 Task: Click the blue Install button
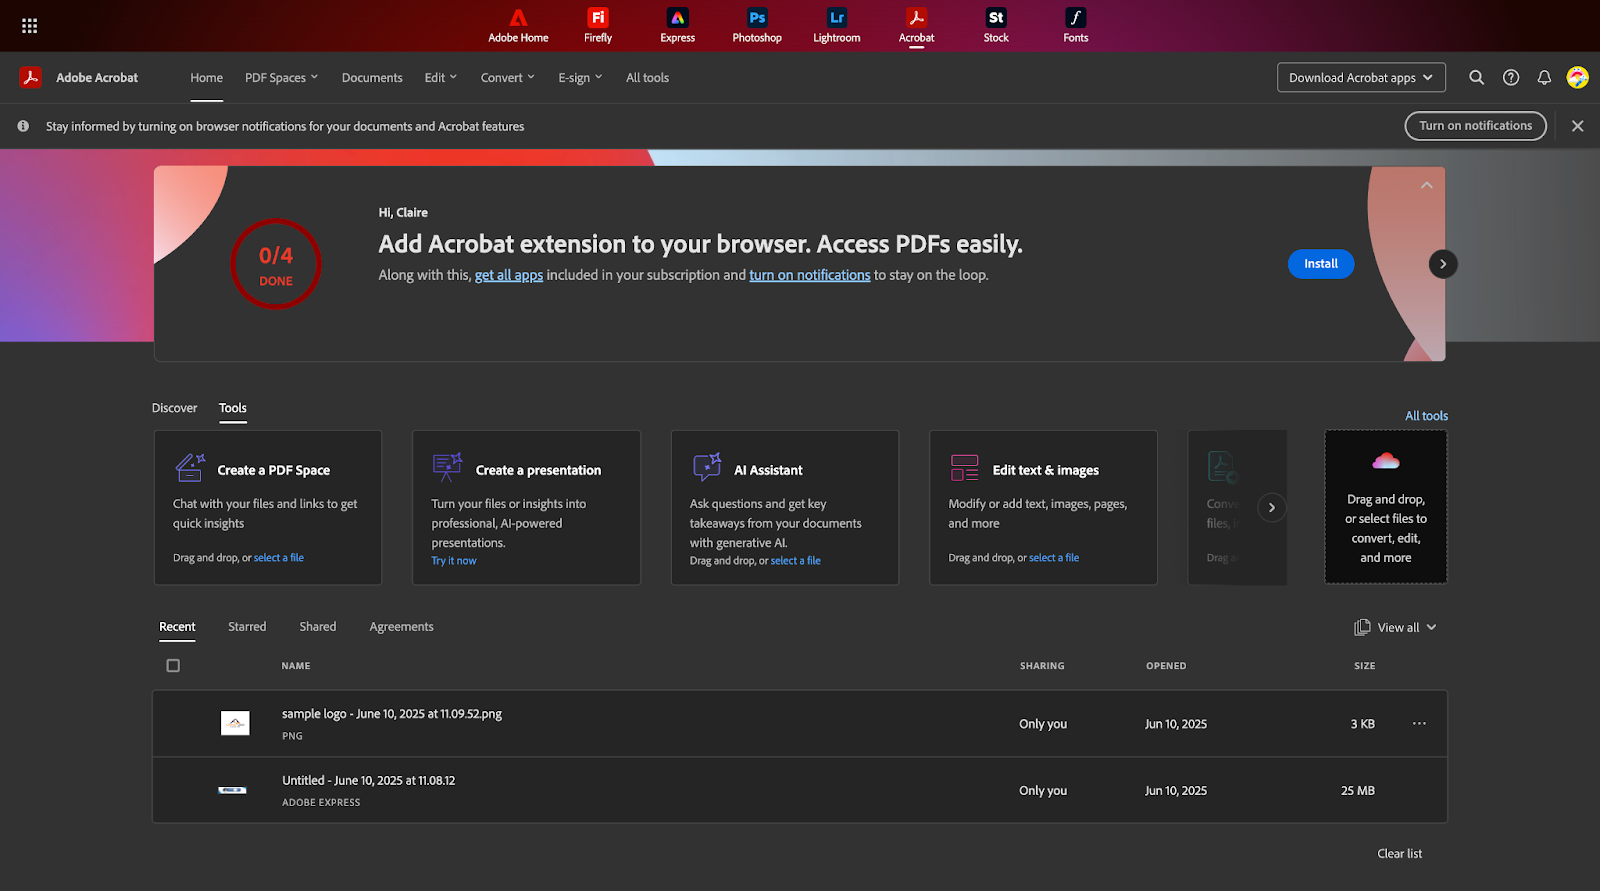click(x=1321, y=264)
